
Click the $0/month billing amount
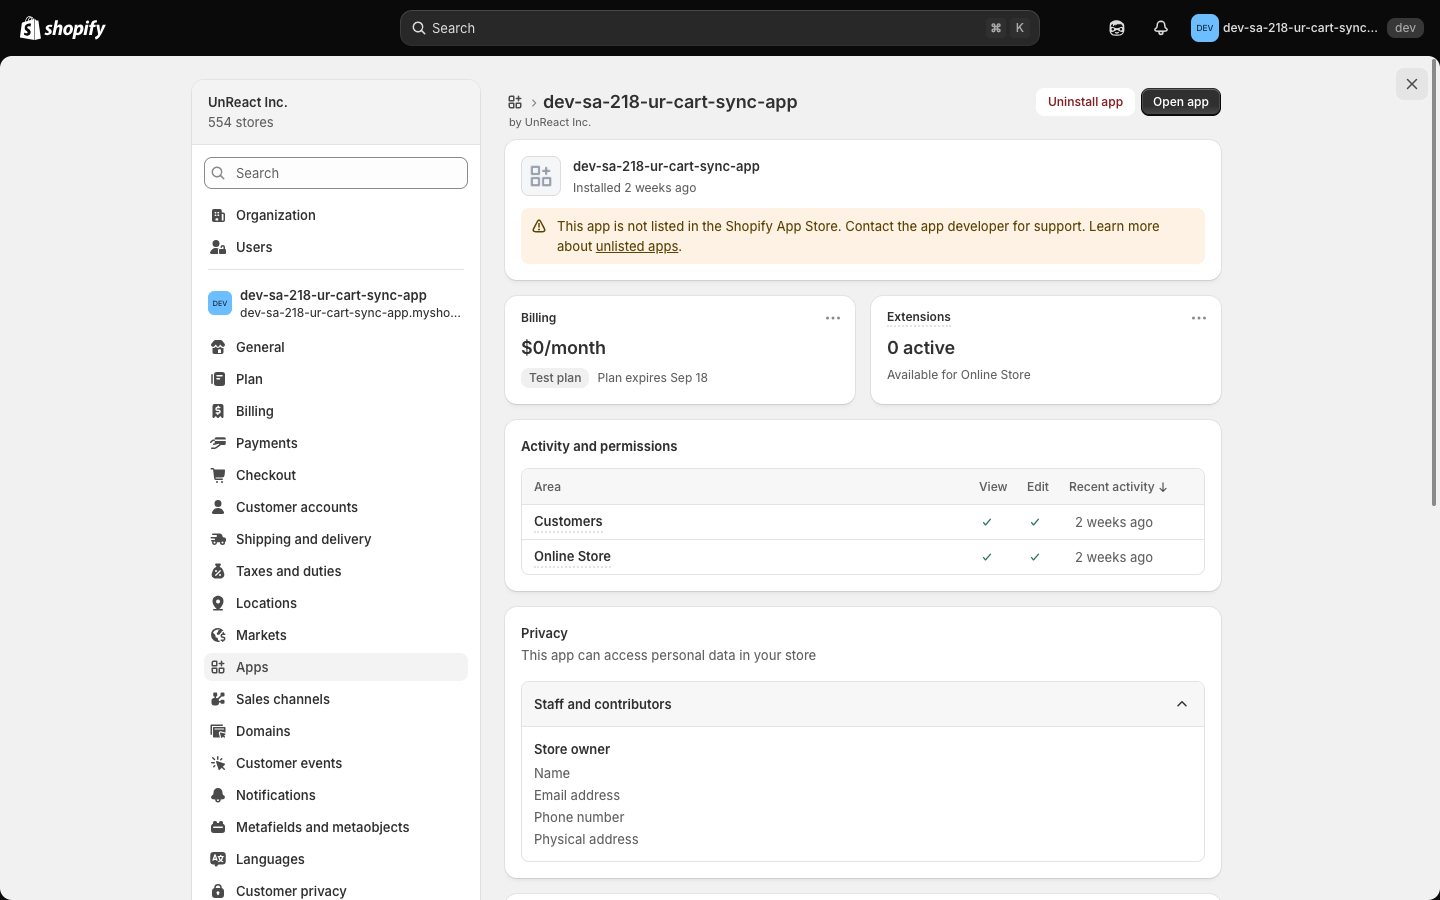(563, 348)
